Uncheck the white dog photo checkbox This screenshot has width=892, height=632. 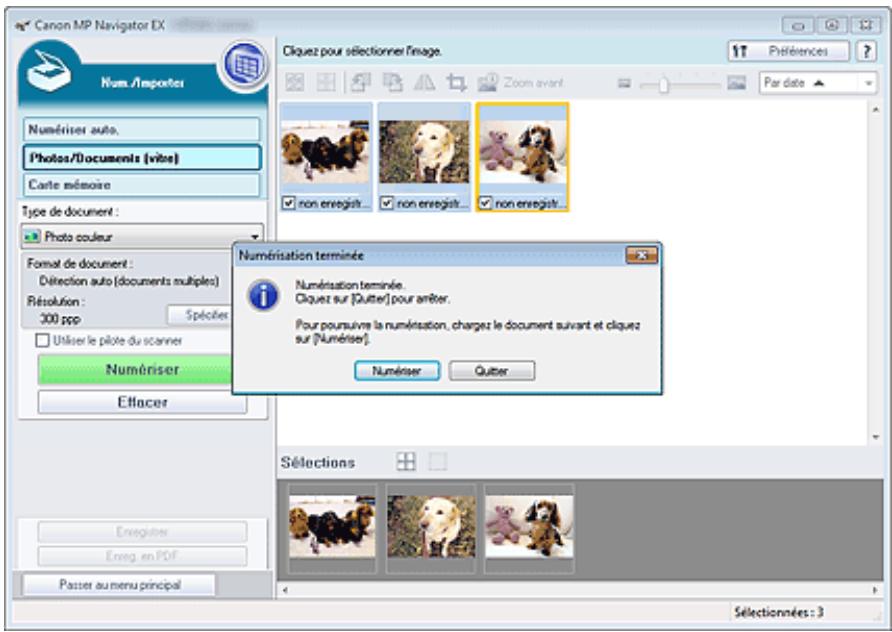[387, 203]
